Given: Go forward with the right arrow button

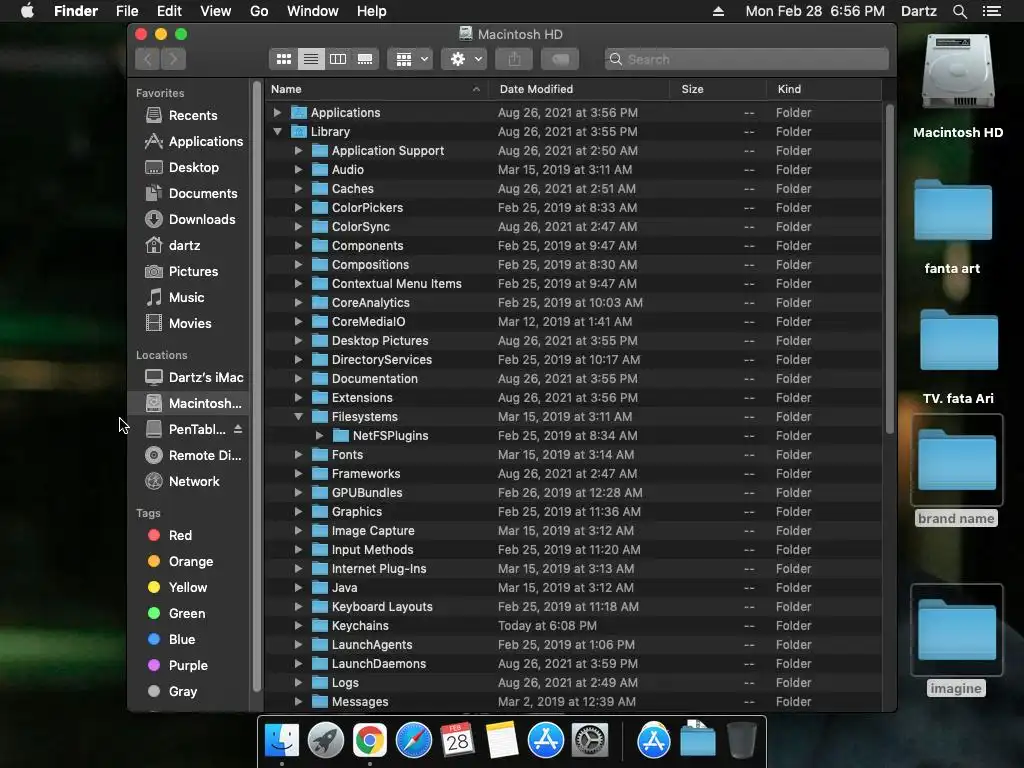Looking at the screenshot, I should tap(173, 59).
